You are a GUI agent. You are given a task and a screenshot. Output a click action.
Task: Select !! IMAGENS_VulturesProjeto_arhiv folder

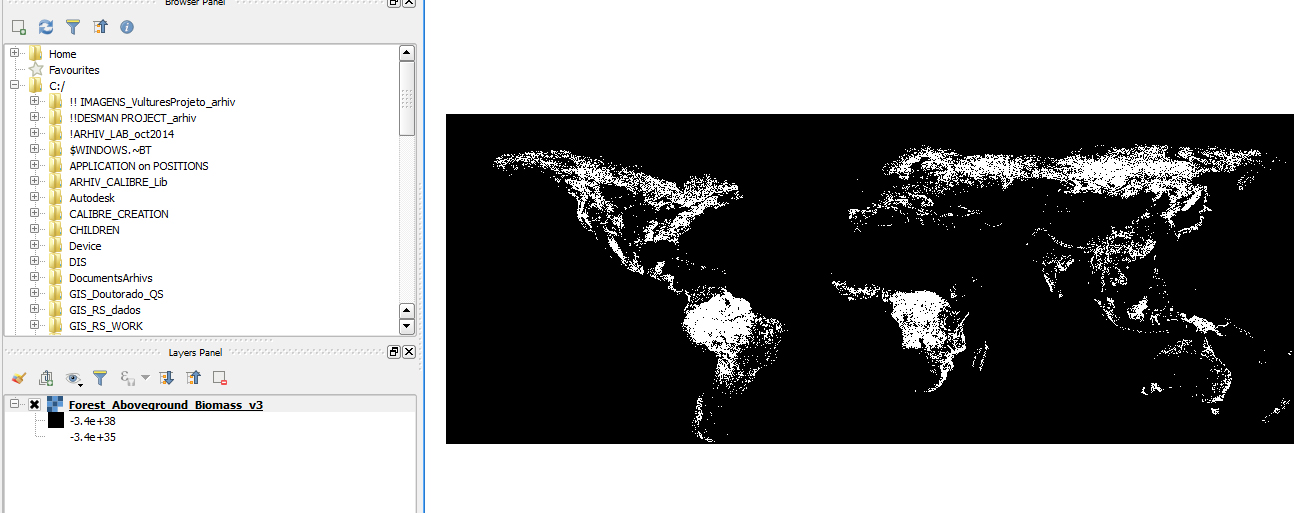152,102
